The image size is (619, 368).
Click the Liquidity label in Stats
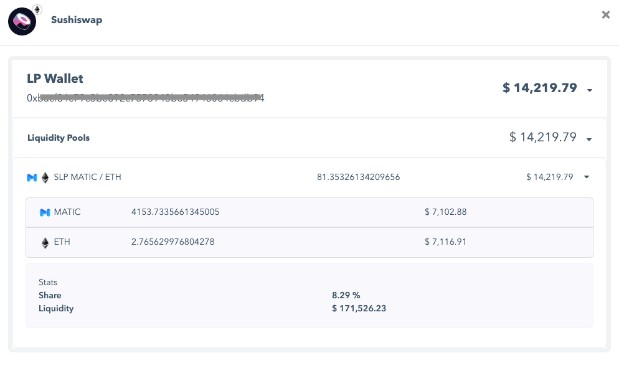[x=56, y=308]
